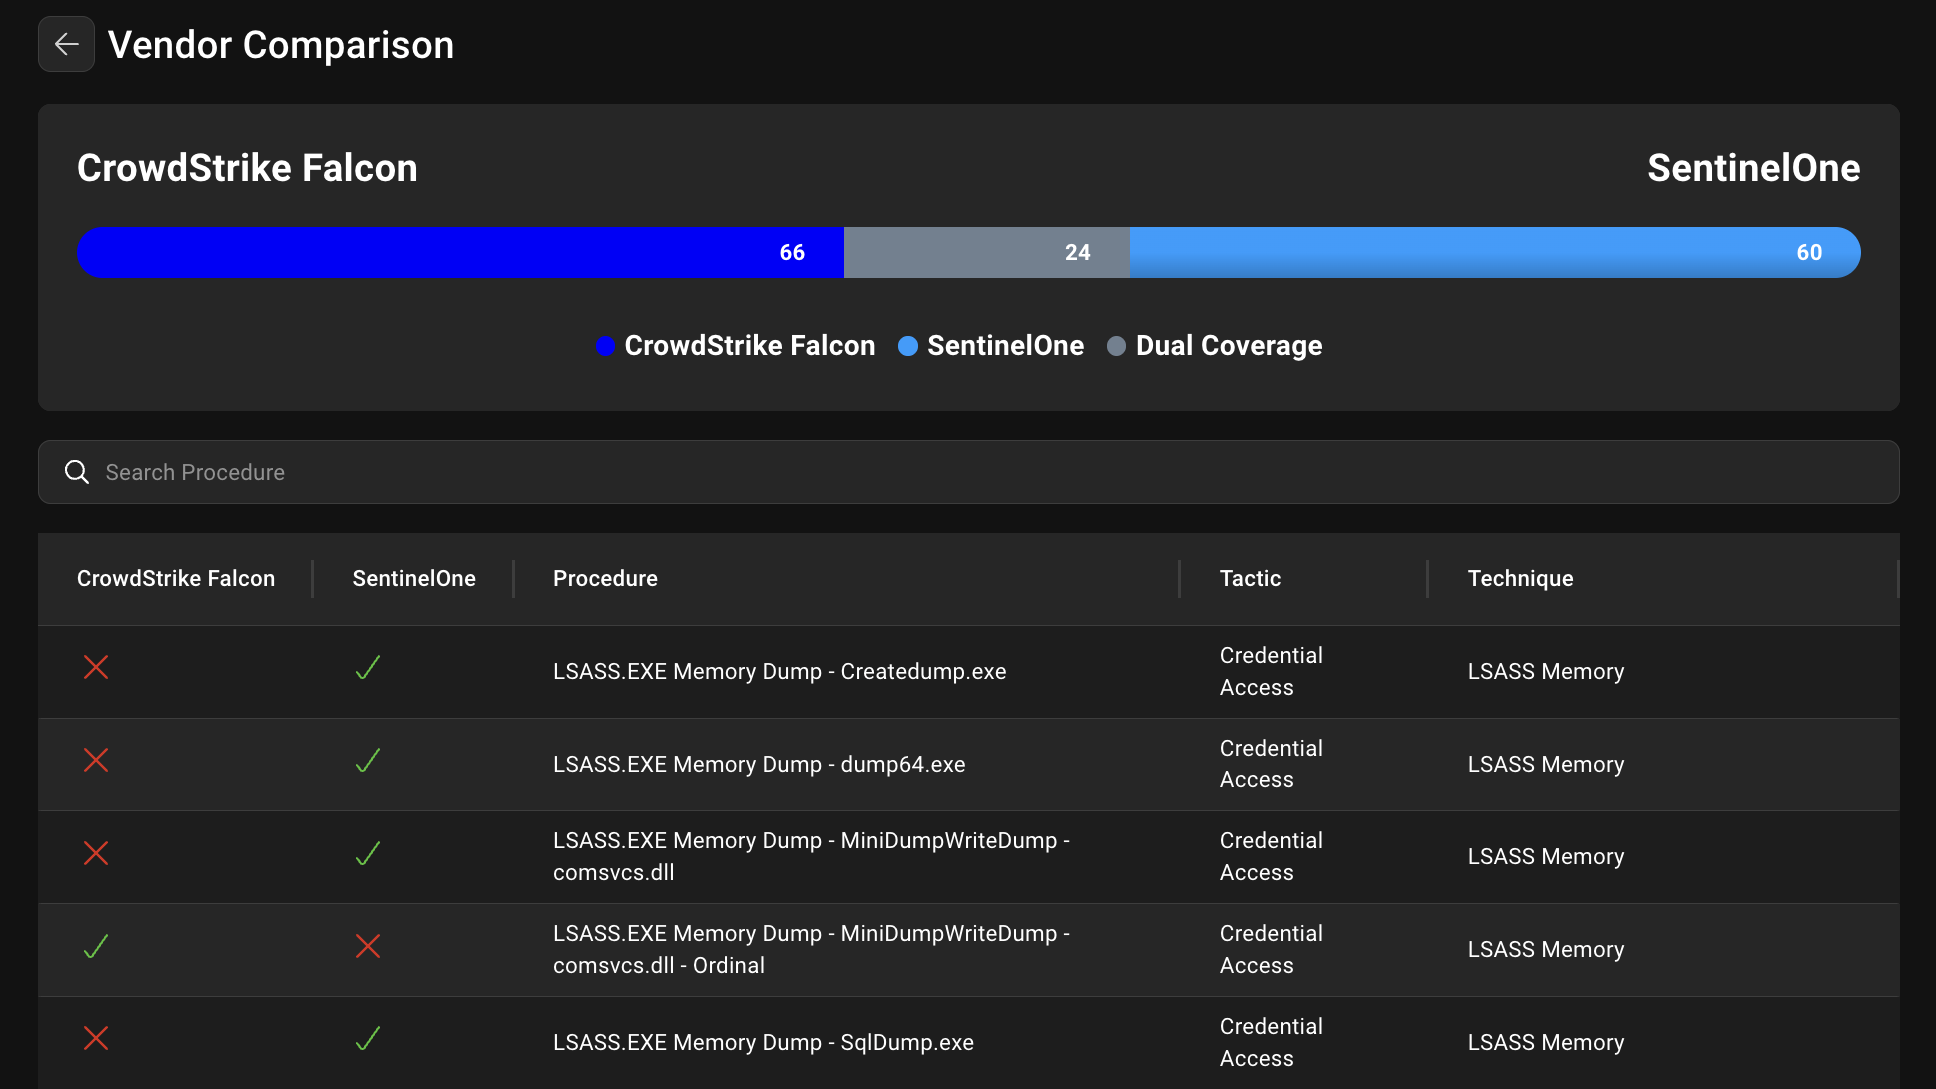The image size is (1936, 1089).
Task: Click the search magnifier icon
Action: point(77,472)
